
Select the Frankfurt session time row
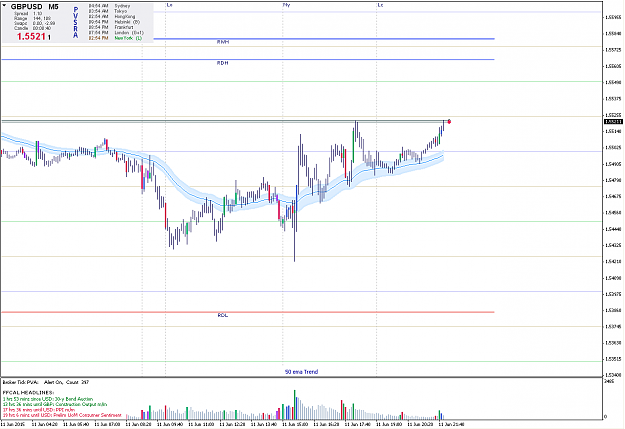coord(111,27)
